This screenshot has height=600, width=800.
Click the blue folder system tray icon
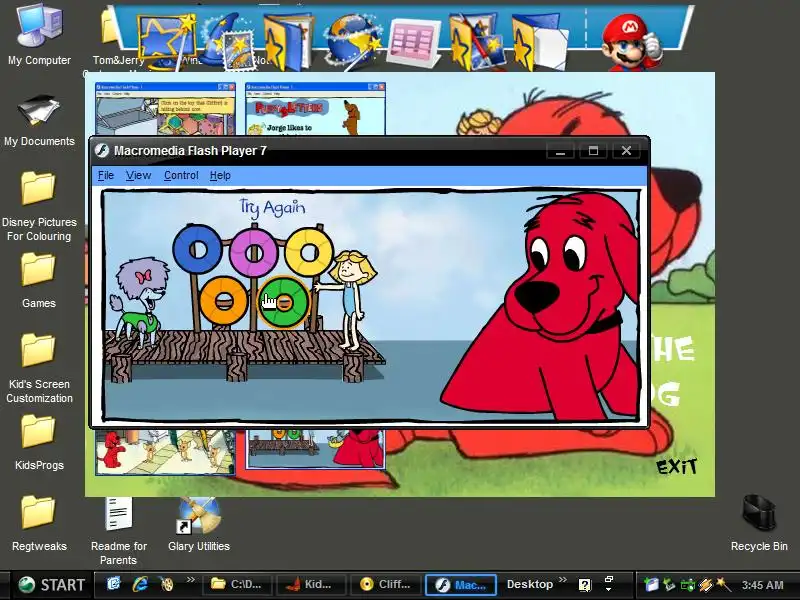point(651,584)
